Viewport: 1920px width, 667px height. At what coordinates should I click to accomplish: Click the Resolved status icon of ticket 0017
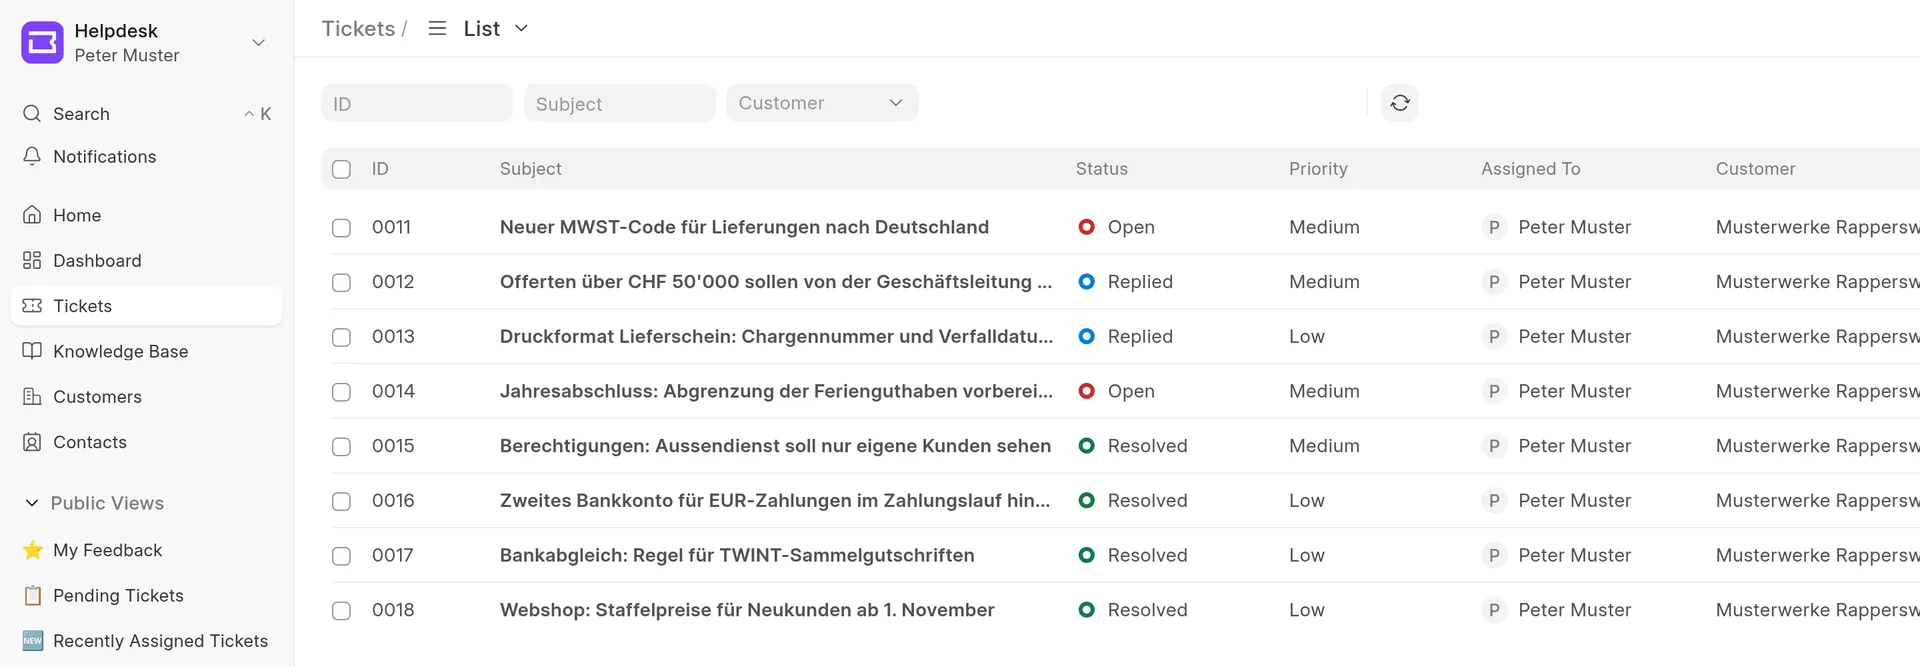tap(1086, 555)
